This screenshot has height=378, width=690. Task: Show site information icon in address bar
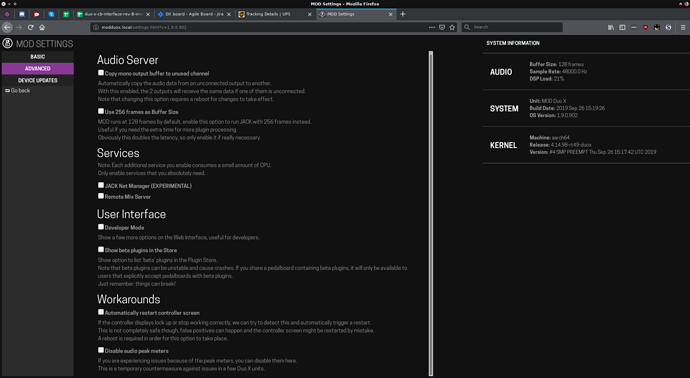tap(96, 27)
